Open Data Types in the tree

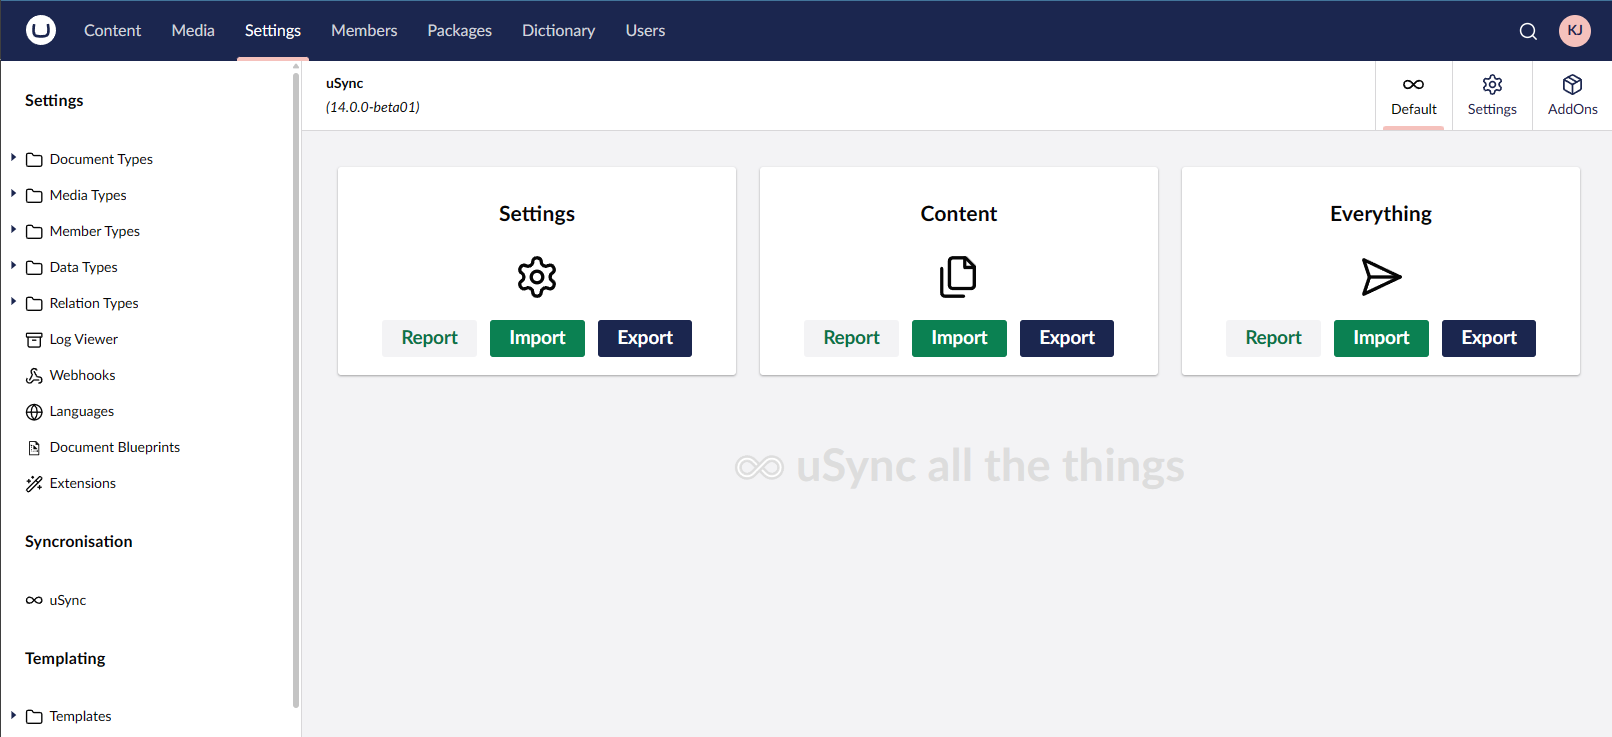point(84,267)
